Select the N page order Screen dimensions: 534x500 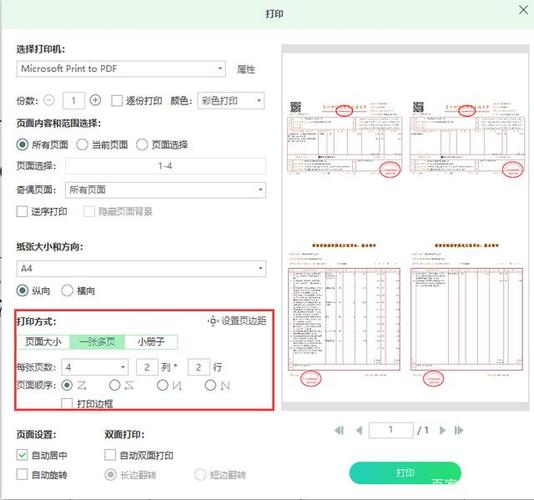[x=210, y=385]
